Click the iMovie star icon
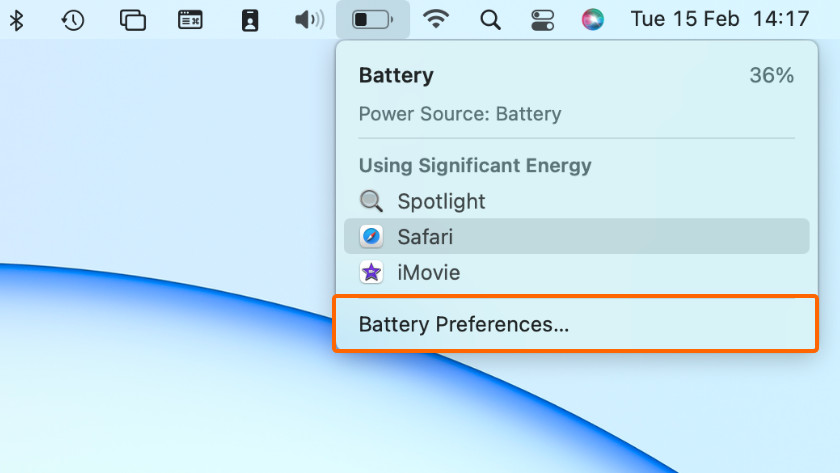This screenshot has width=840, height=473. click(x=371, y=272)
